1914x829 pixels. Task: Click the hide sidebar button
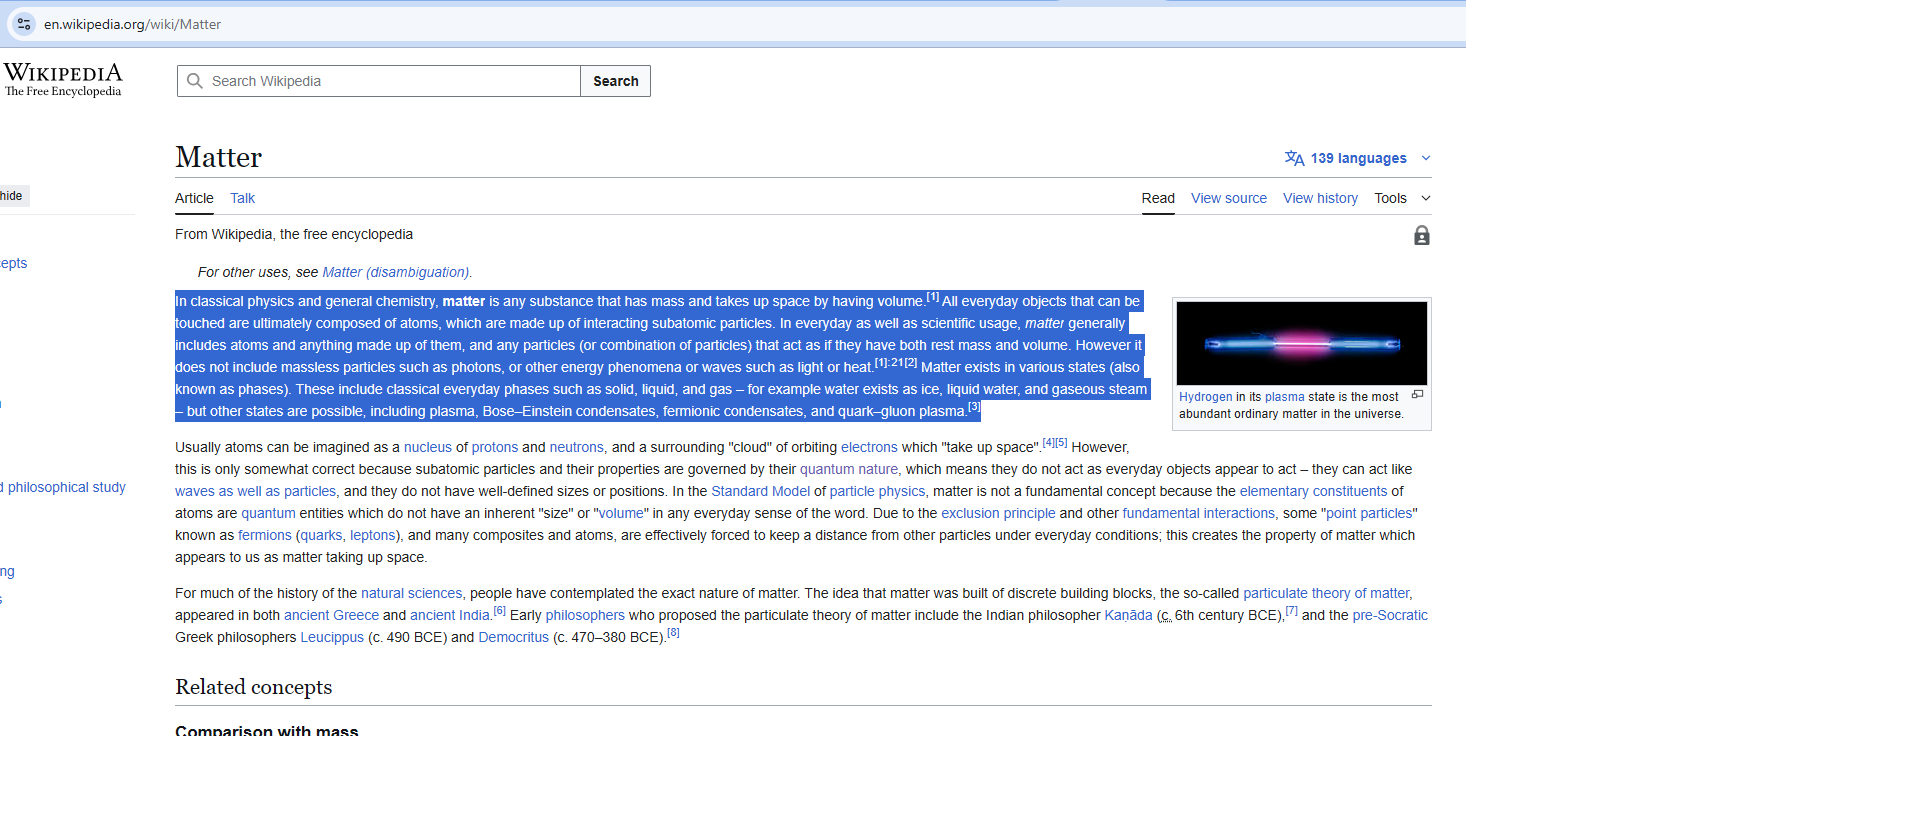(13, 196)
